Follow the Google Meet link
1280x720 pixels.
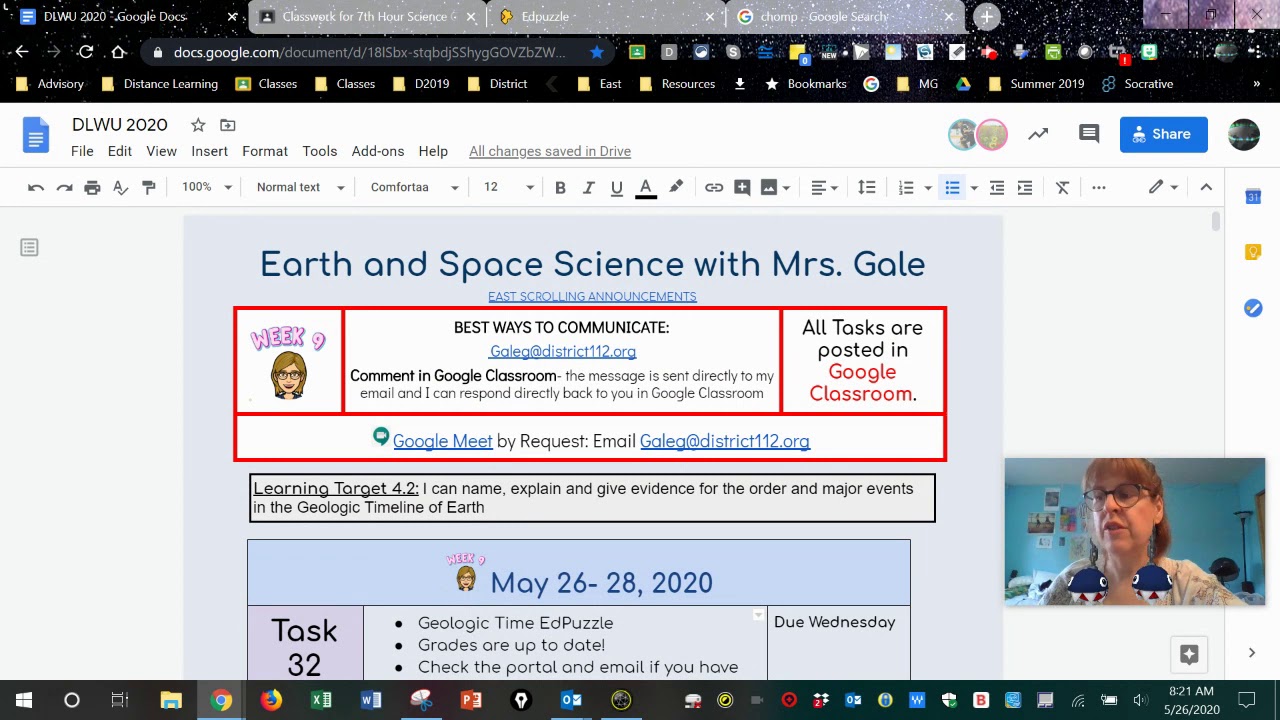coord(443,441)
